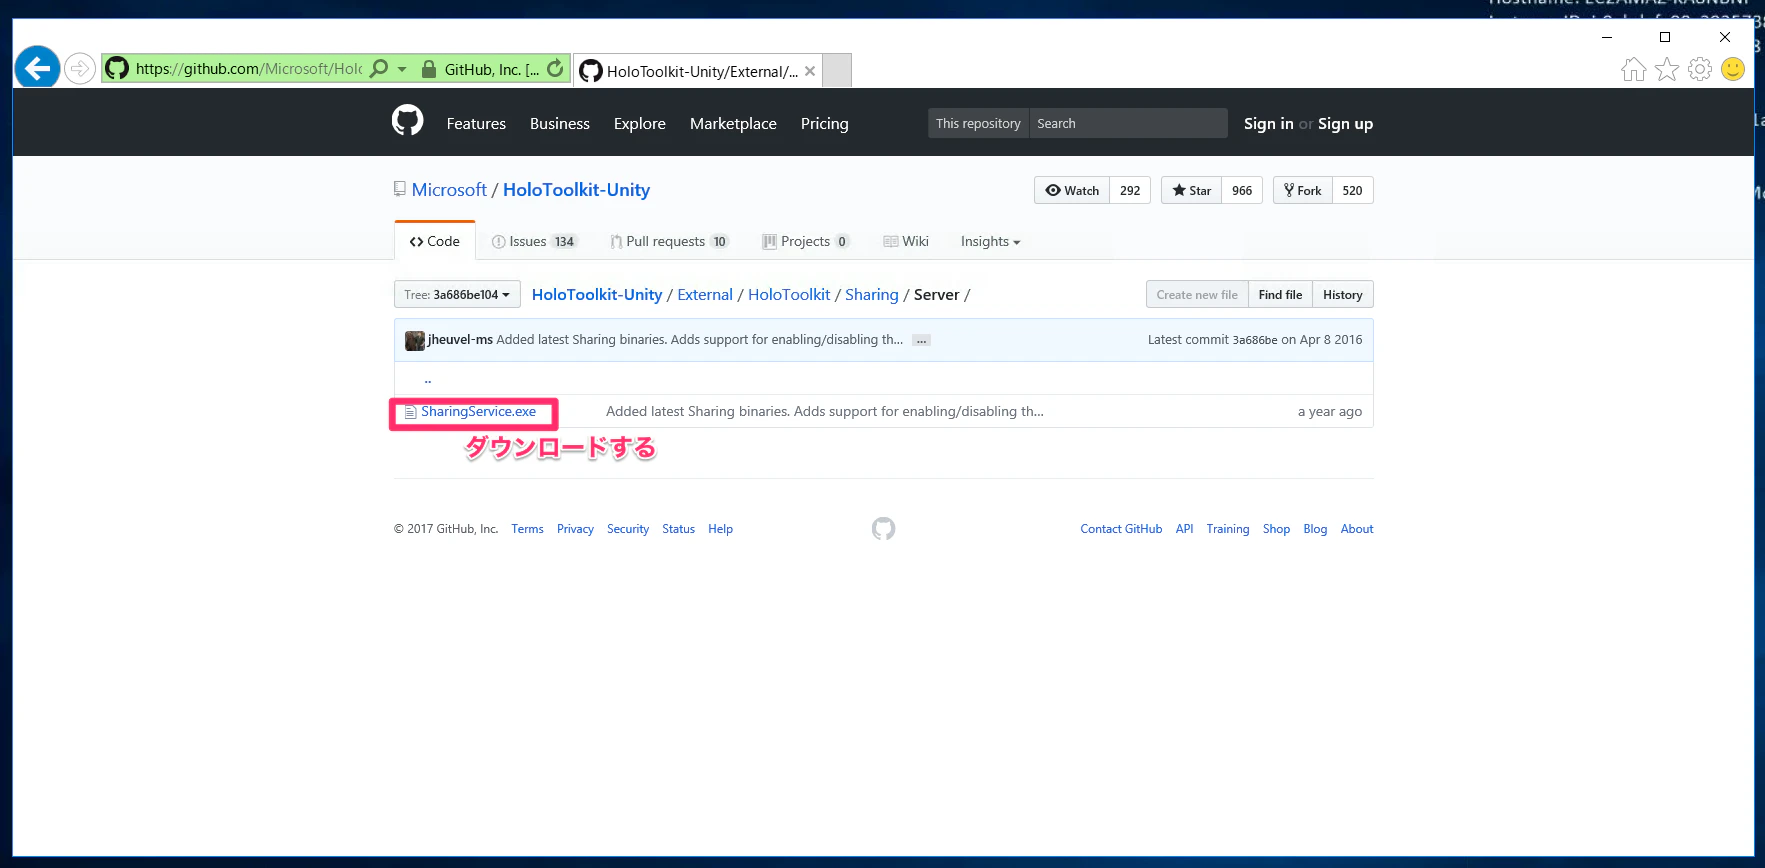Image resolution: width=1765 pixels, height=868 pixels.
Task: Open the Tree 3a686be104 branch dropdown
Action: pyautogui.click(x=457, y=294)
